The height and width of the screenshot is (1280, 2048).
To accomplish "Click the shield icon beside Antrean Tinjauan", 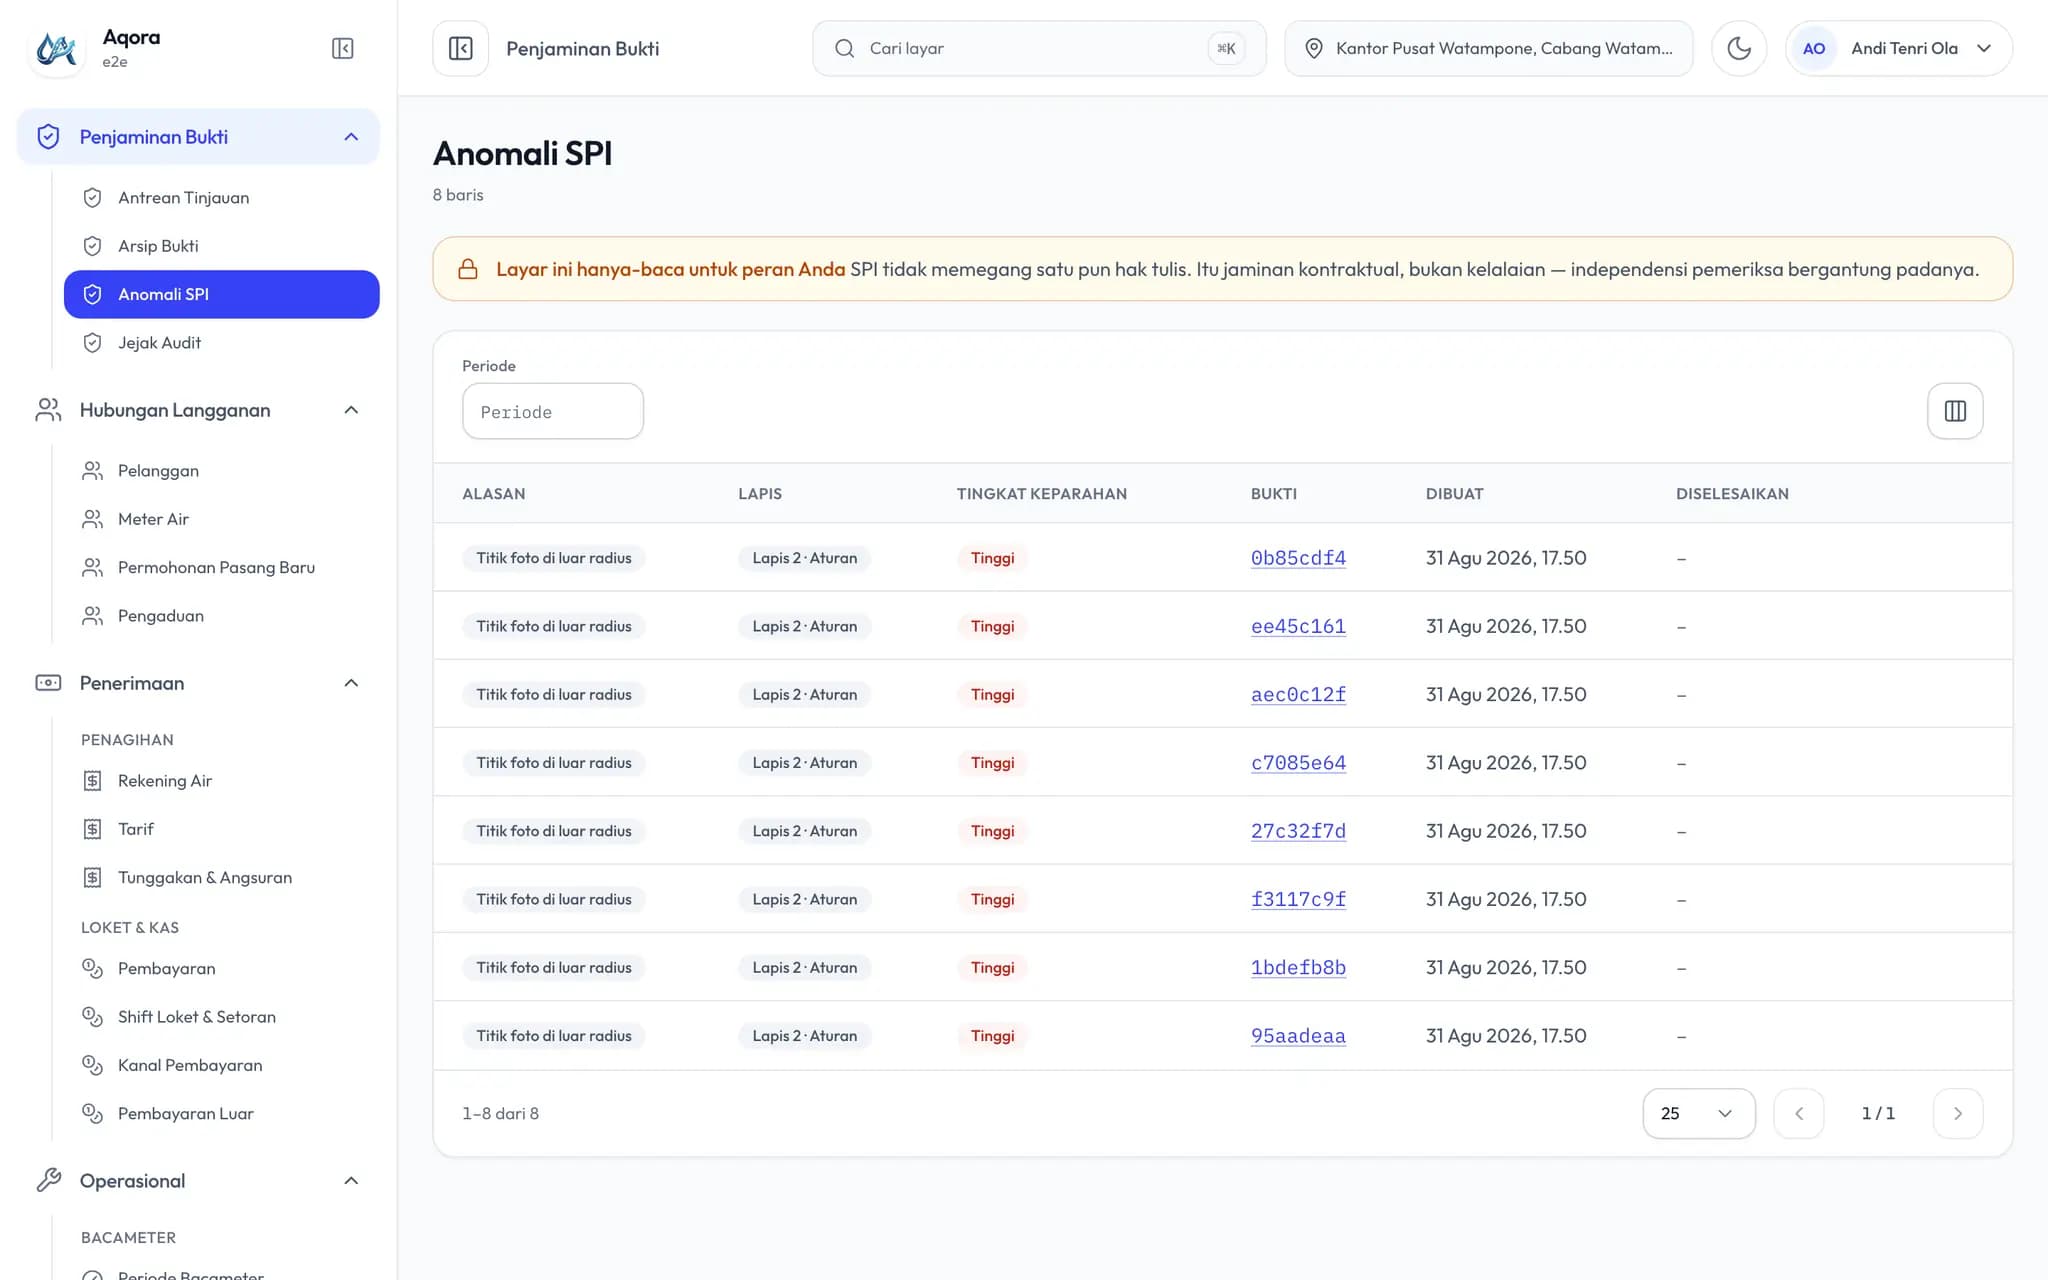I will click(92, 198).
